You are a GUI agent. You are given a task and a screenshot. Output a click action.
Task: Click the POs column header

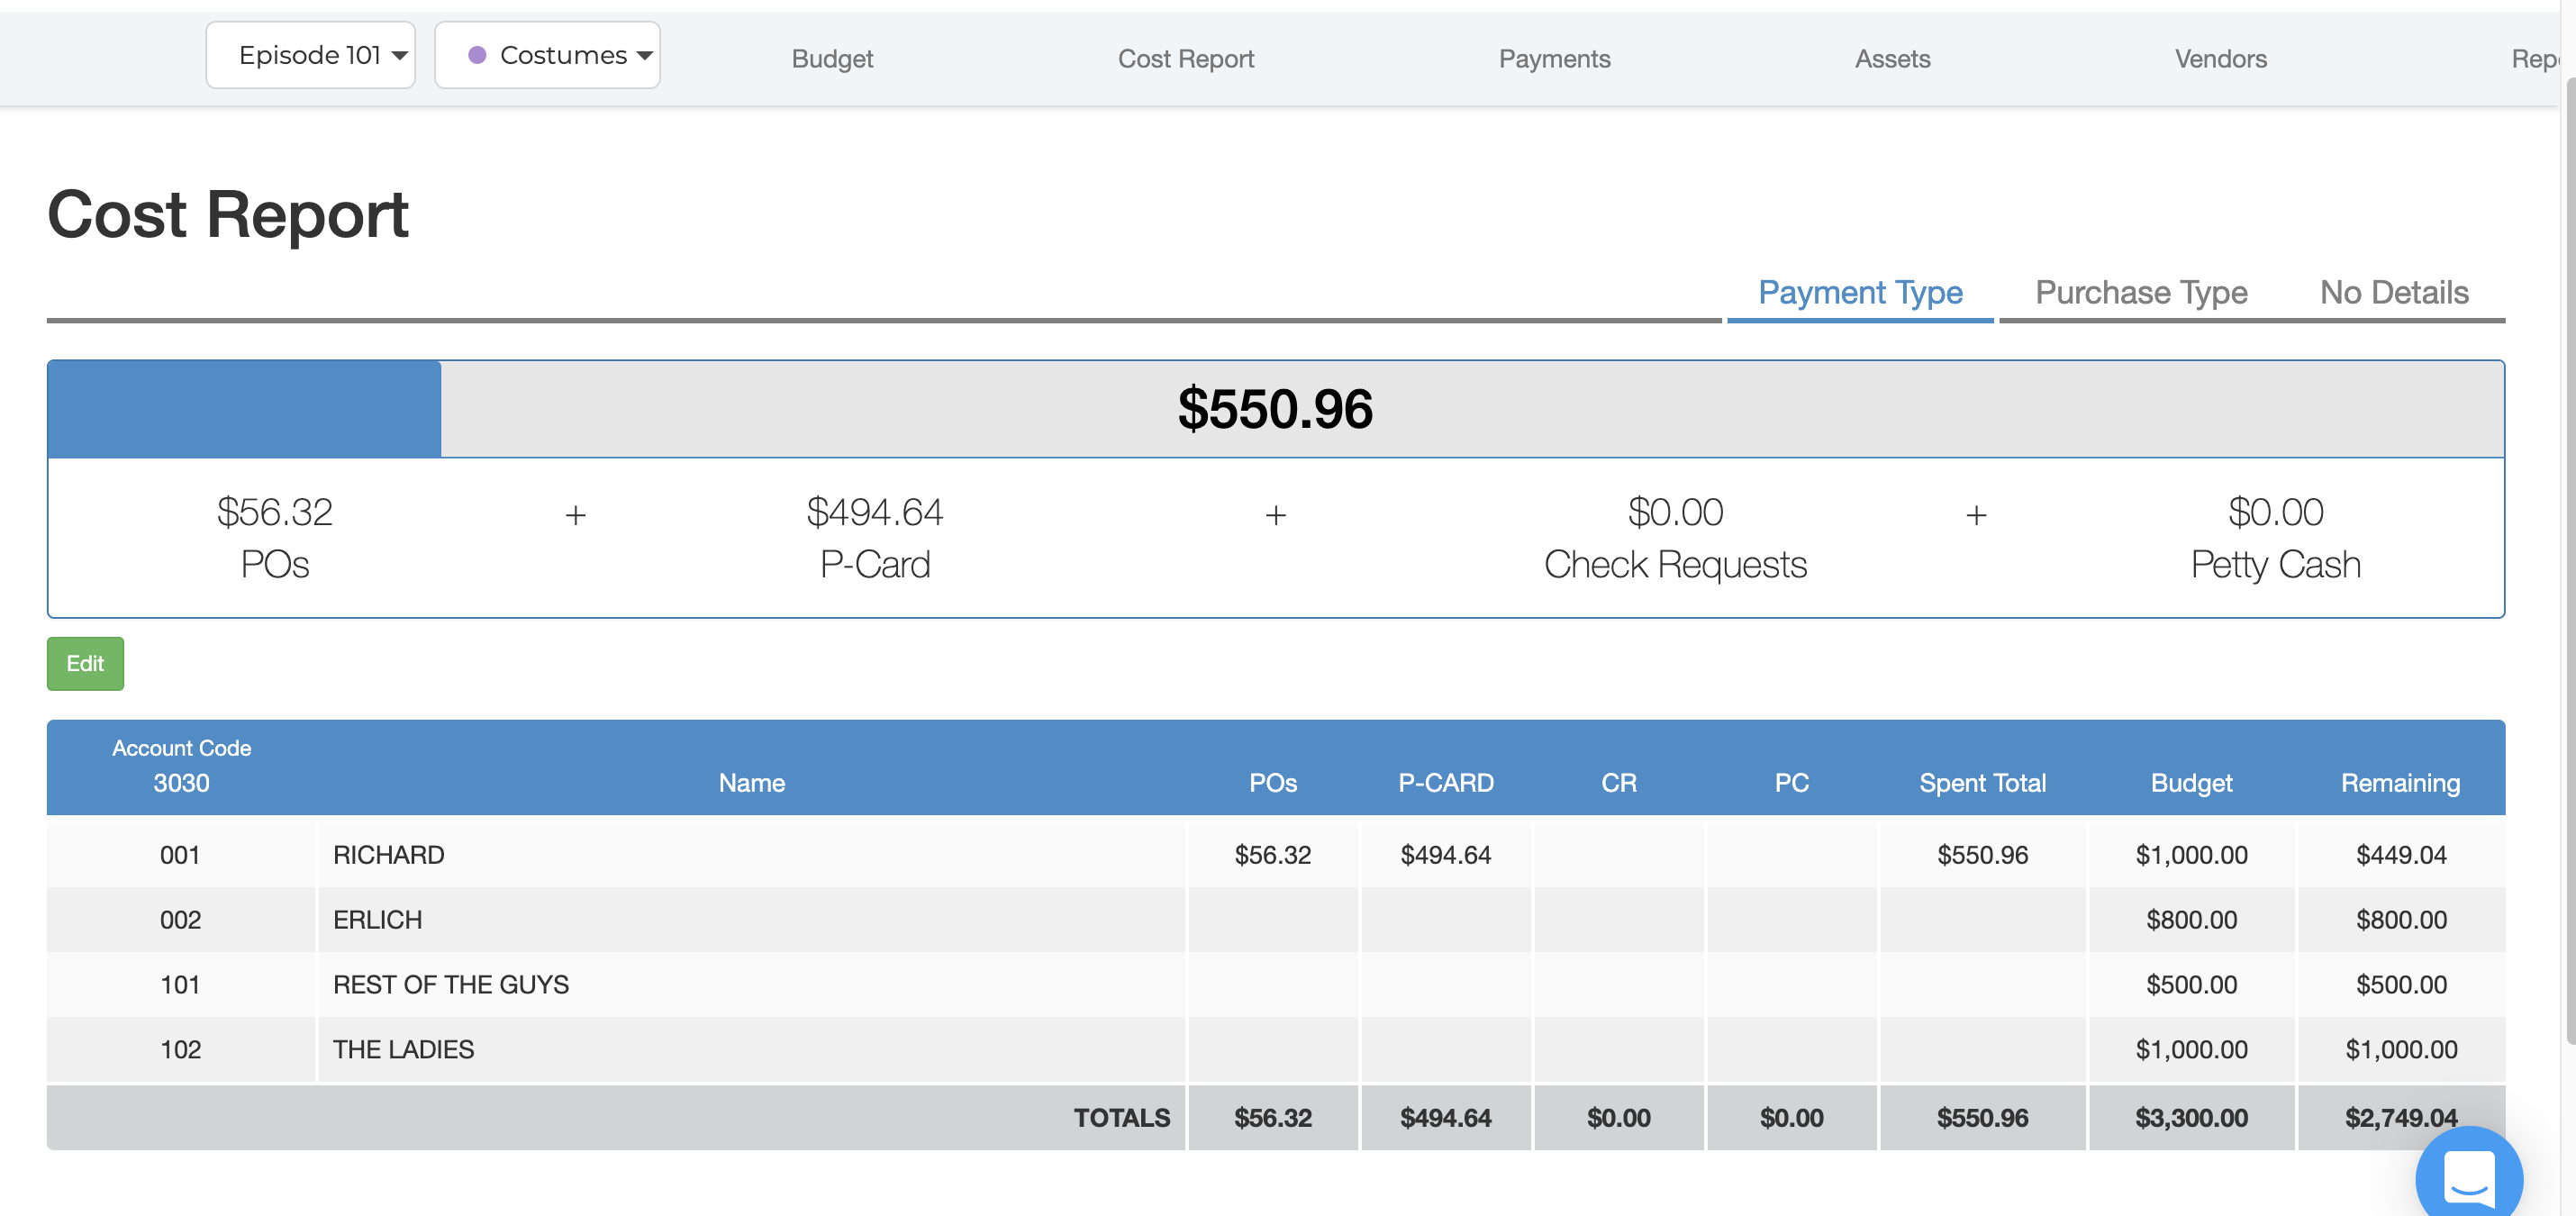click(1273, 783)
